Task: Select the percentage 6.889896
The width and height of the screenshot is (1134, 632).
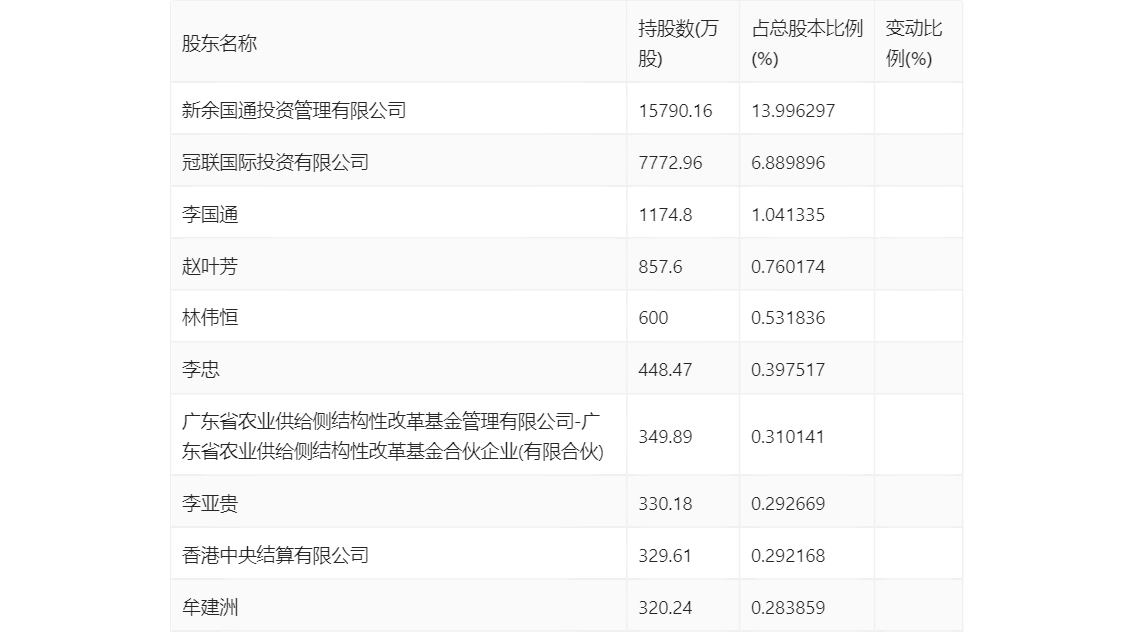Action: coord(788,163)
